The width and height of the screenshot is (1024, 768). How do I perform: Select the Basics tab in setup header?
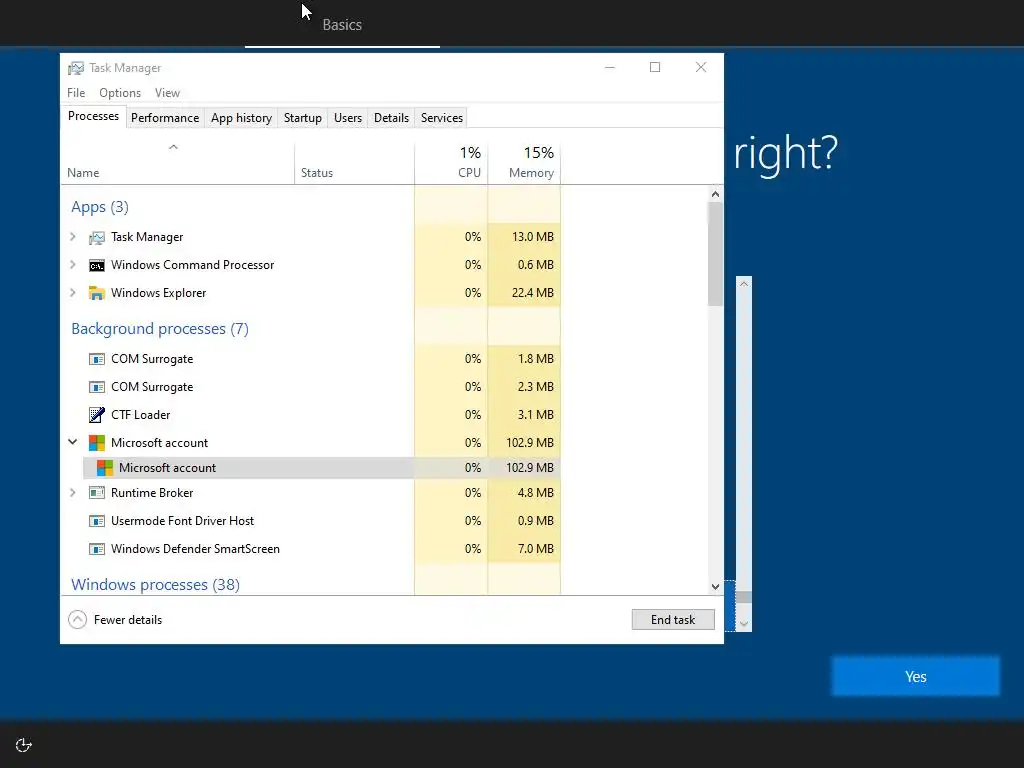(342, 25)
